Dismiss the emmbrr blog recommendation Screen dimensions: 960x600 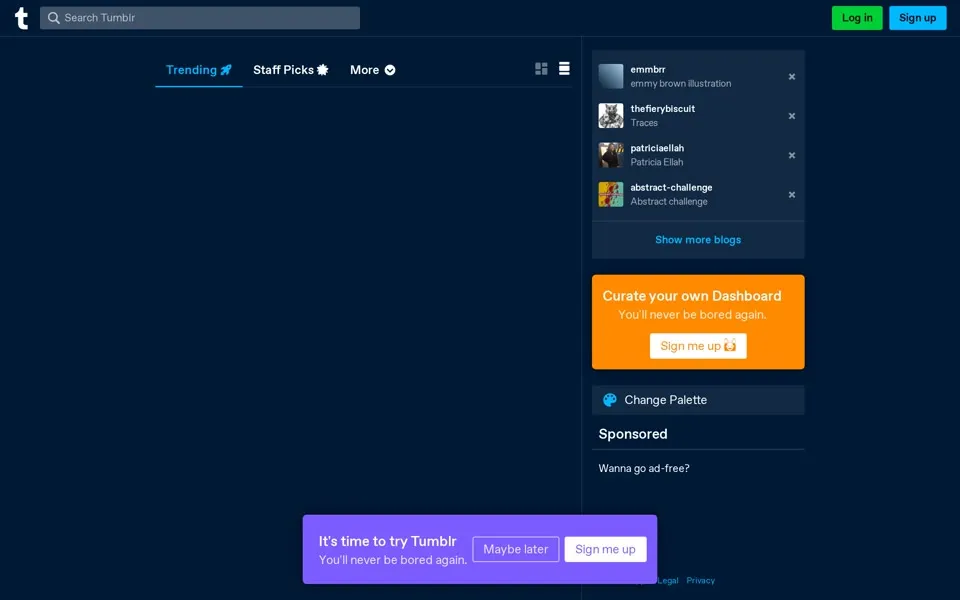tap(792, 77)
